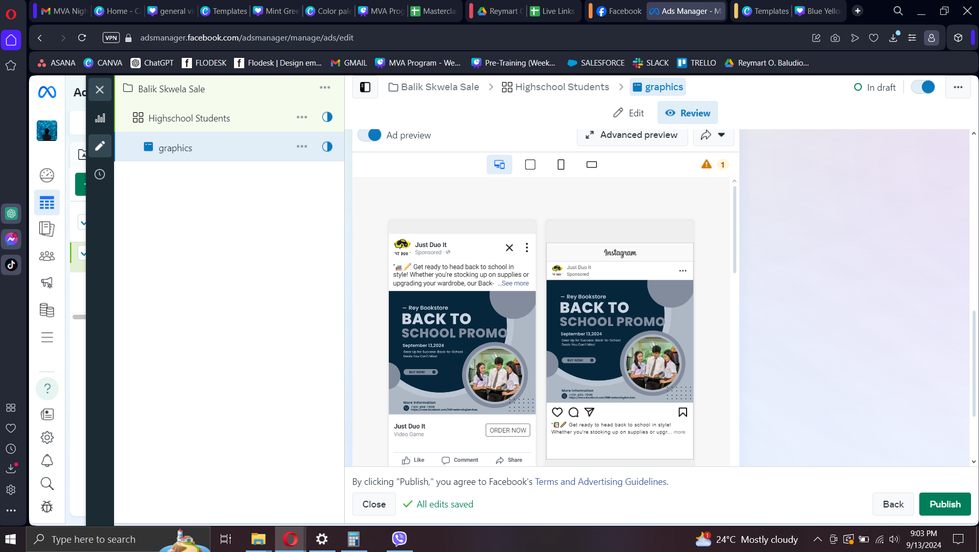Open the help question mark icon
This screenshot has width=979, height=552.
click(47, 388)
